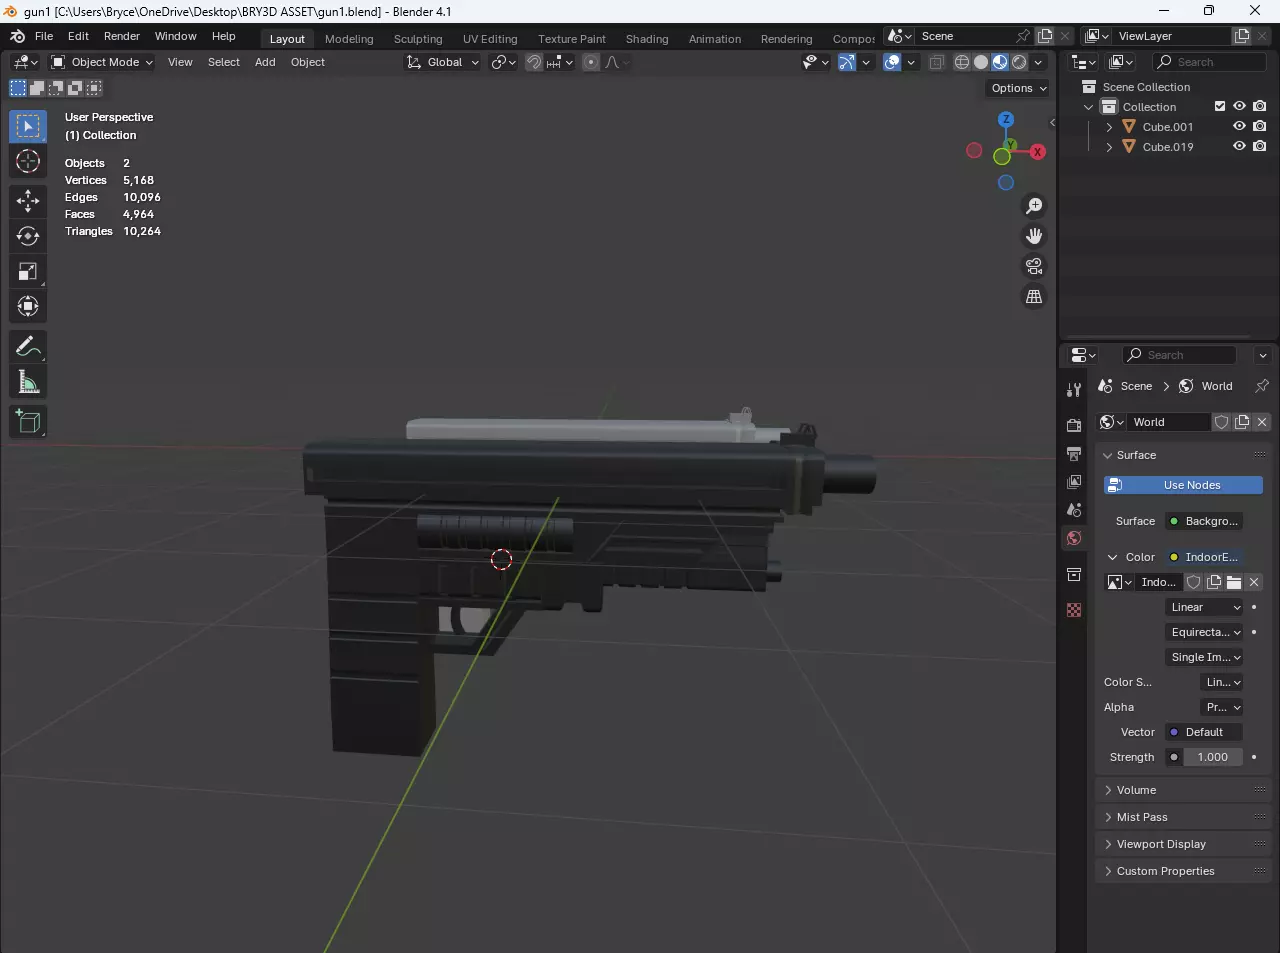Open the View Layer properties tab

(1074, 481)
